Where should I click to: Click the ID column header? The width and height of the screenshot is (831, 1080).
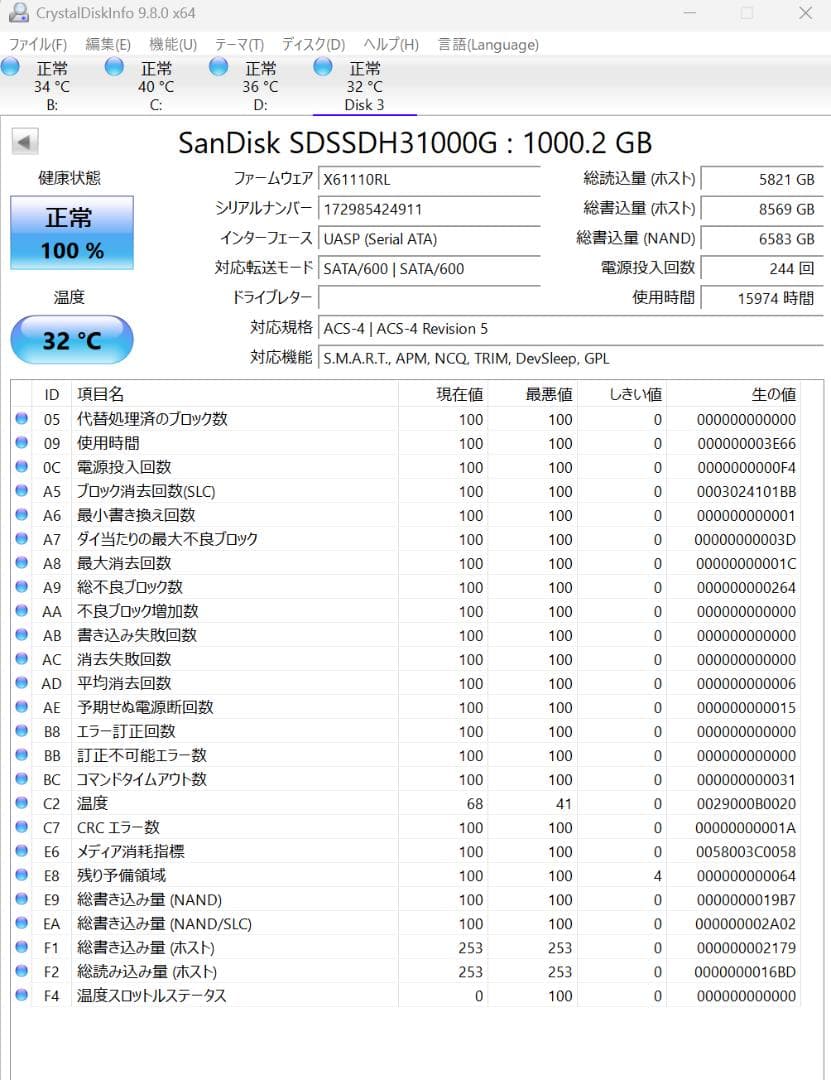[52, 395]
